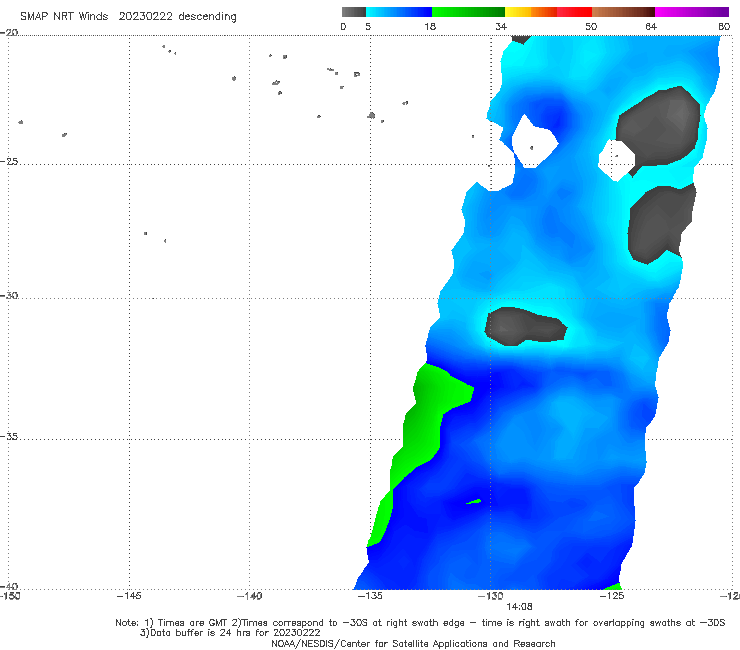Viewport: 740px width, 650px height.
Task: Select the green 18–34 color bar segment
Action: tap(468, 12)
